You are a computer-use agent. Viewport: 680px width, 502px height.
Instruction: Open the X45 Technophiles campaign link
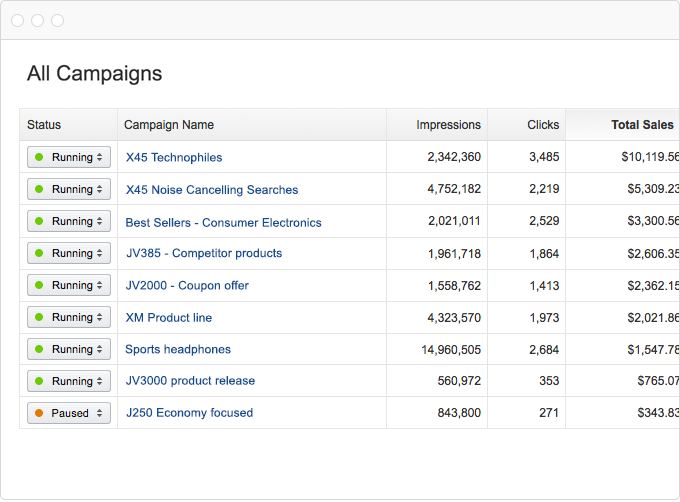pyautogui.click(x=174, y=157)
